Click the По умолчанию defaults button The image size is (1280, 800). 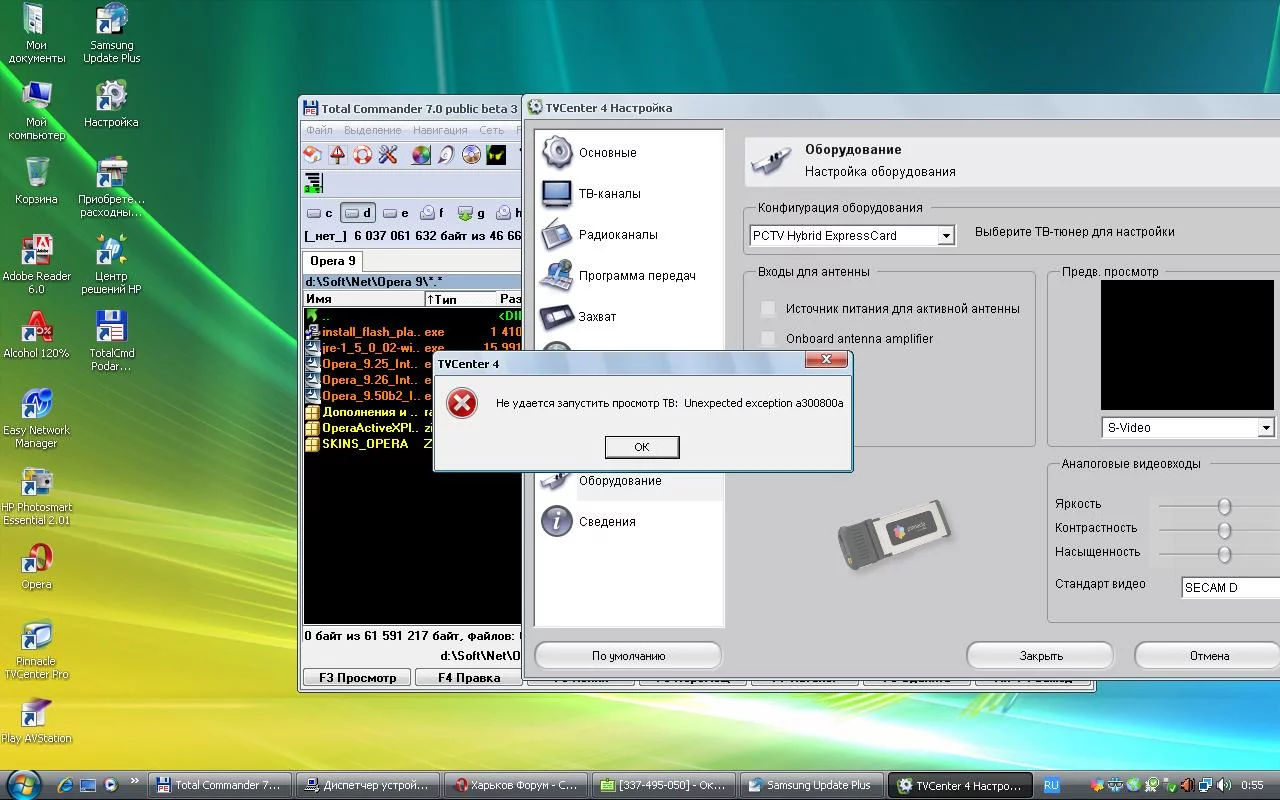[628, 656]
